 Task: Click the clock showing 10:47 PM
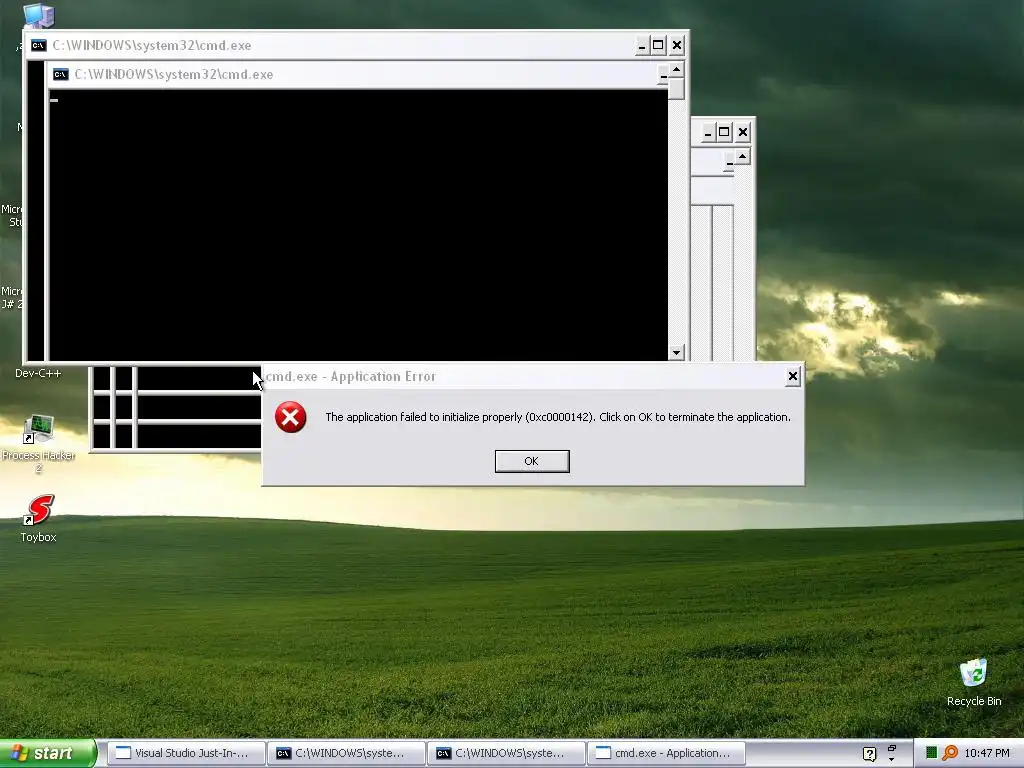pos(987,754)
